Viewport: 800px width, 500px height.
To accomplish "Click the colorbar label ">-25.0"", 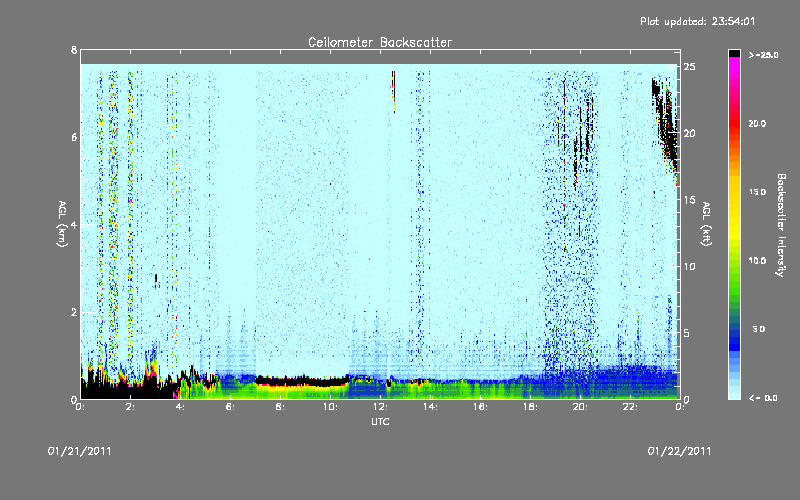I will click(763, 55).
